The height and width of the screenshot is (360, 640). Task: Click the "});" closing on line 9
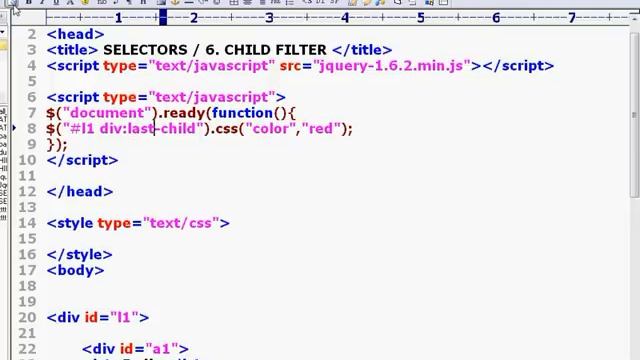57,144
